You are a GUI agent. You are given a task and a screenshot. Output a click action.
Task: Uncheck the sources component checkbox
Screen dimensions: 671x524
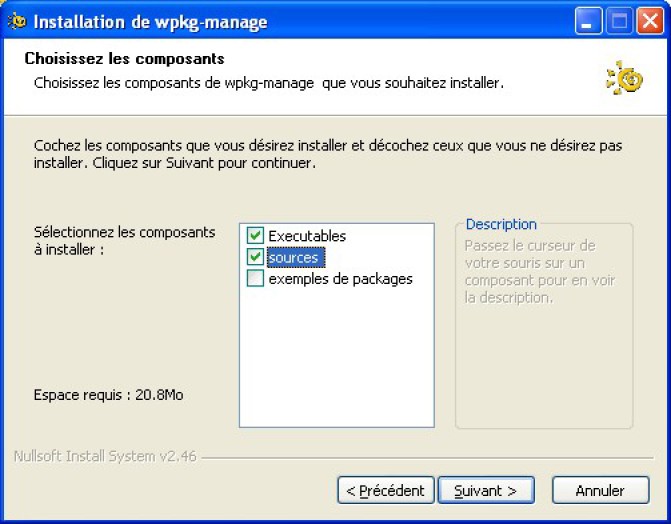coord(256,258)
